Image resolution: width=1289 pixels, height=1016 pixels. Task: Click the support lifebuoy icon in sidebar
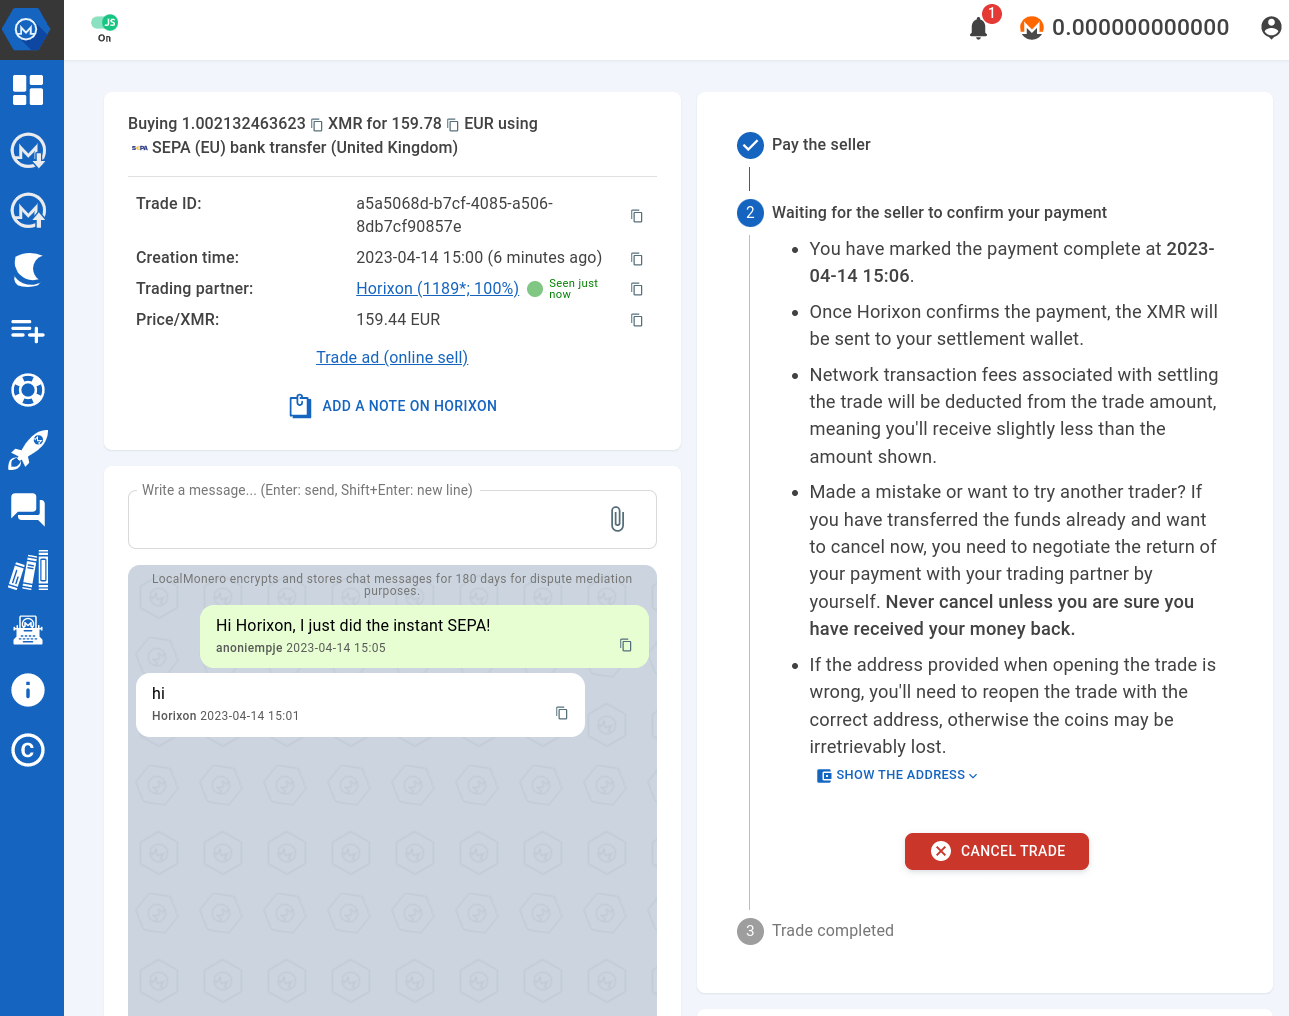(28, 390)
